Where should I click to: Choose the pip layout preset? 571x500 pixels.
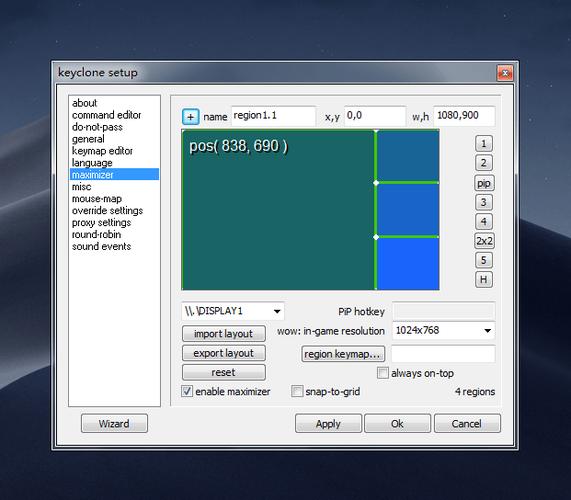click(484, 183)
